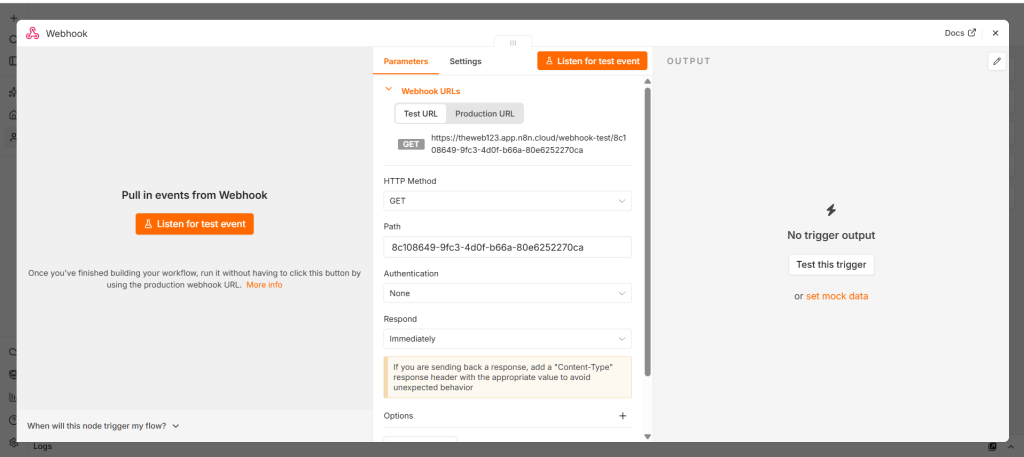Image resolution: width=1024 pixels, height=457 pixels.
Task: Click scrollbar up arrow in parameters panel
Action: [647, 82]
